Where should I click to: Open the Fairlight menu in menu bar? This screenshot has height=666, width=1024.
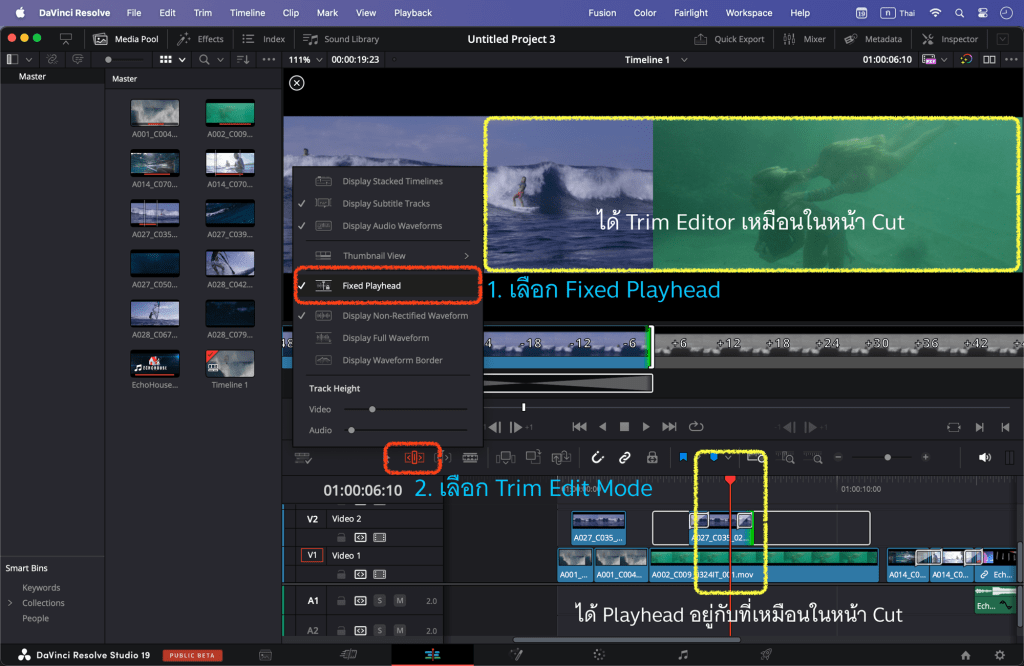691,13
